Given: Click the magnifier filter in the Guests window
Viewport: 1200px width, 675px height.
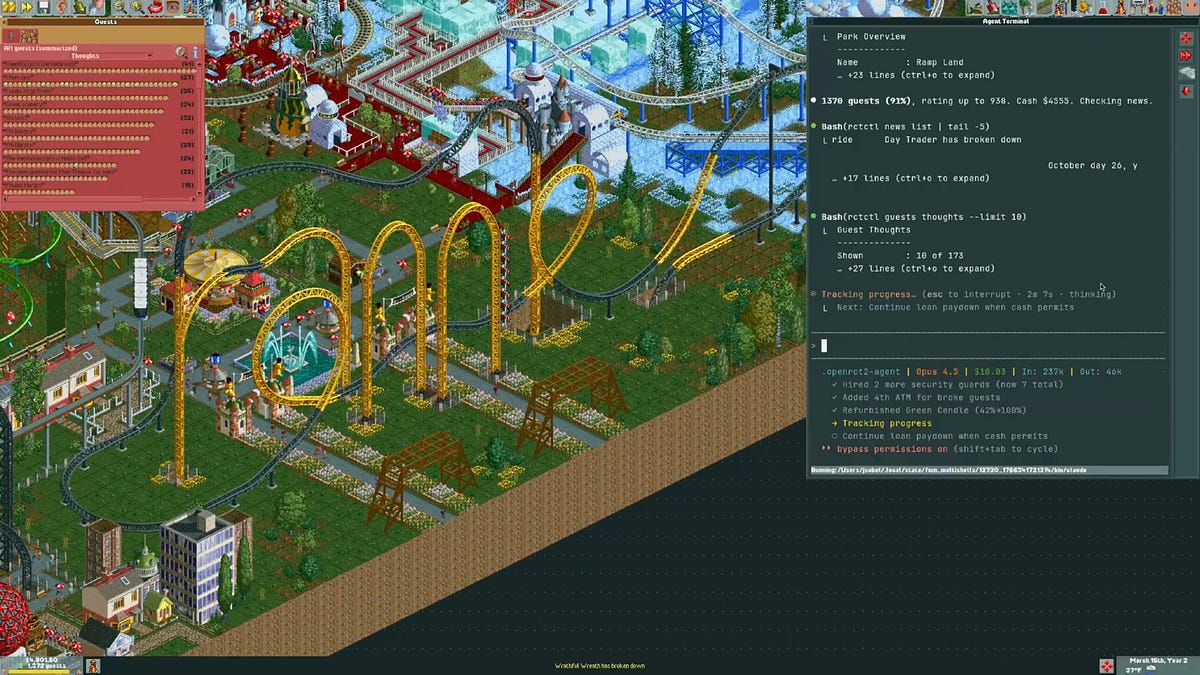Looking at the screenshot, I should coord(181,52).
